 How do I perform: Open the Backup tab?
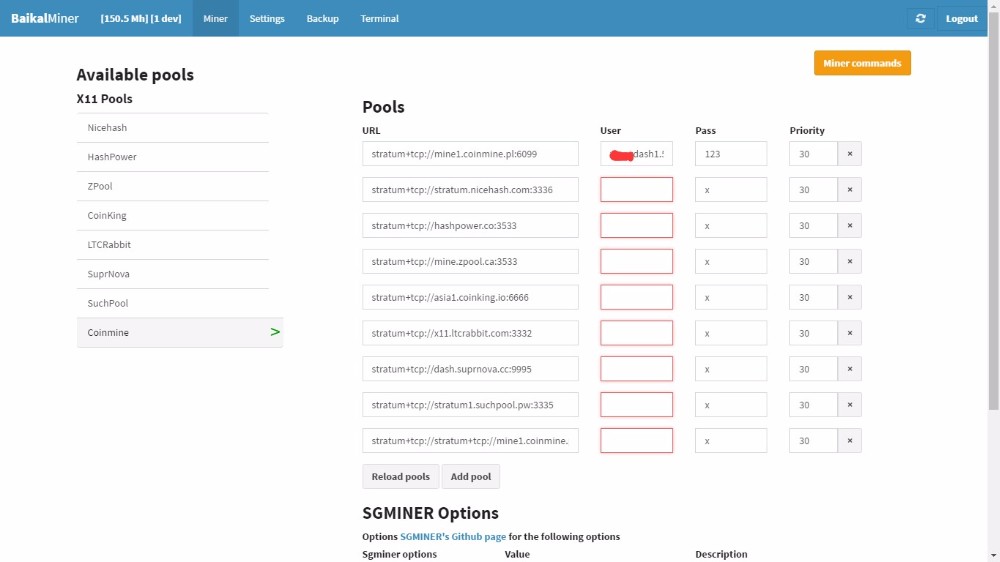tap(322, 18)
